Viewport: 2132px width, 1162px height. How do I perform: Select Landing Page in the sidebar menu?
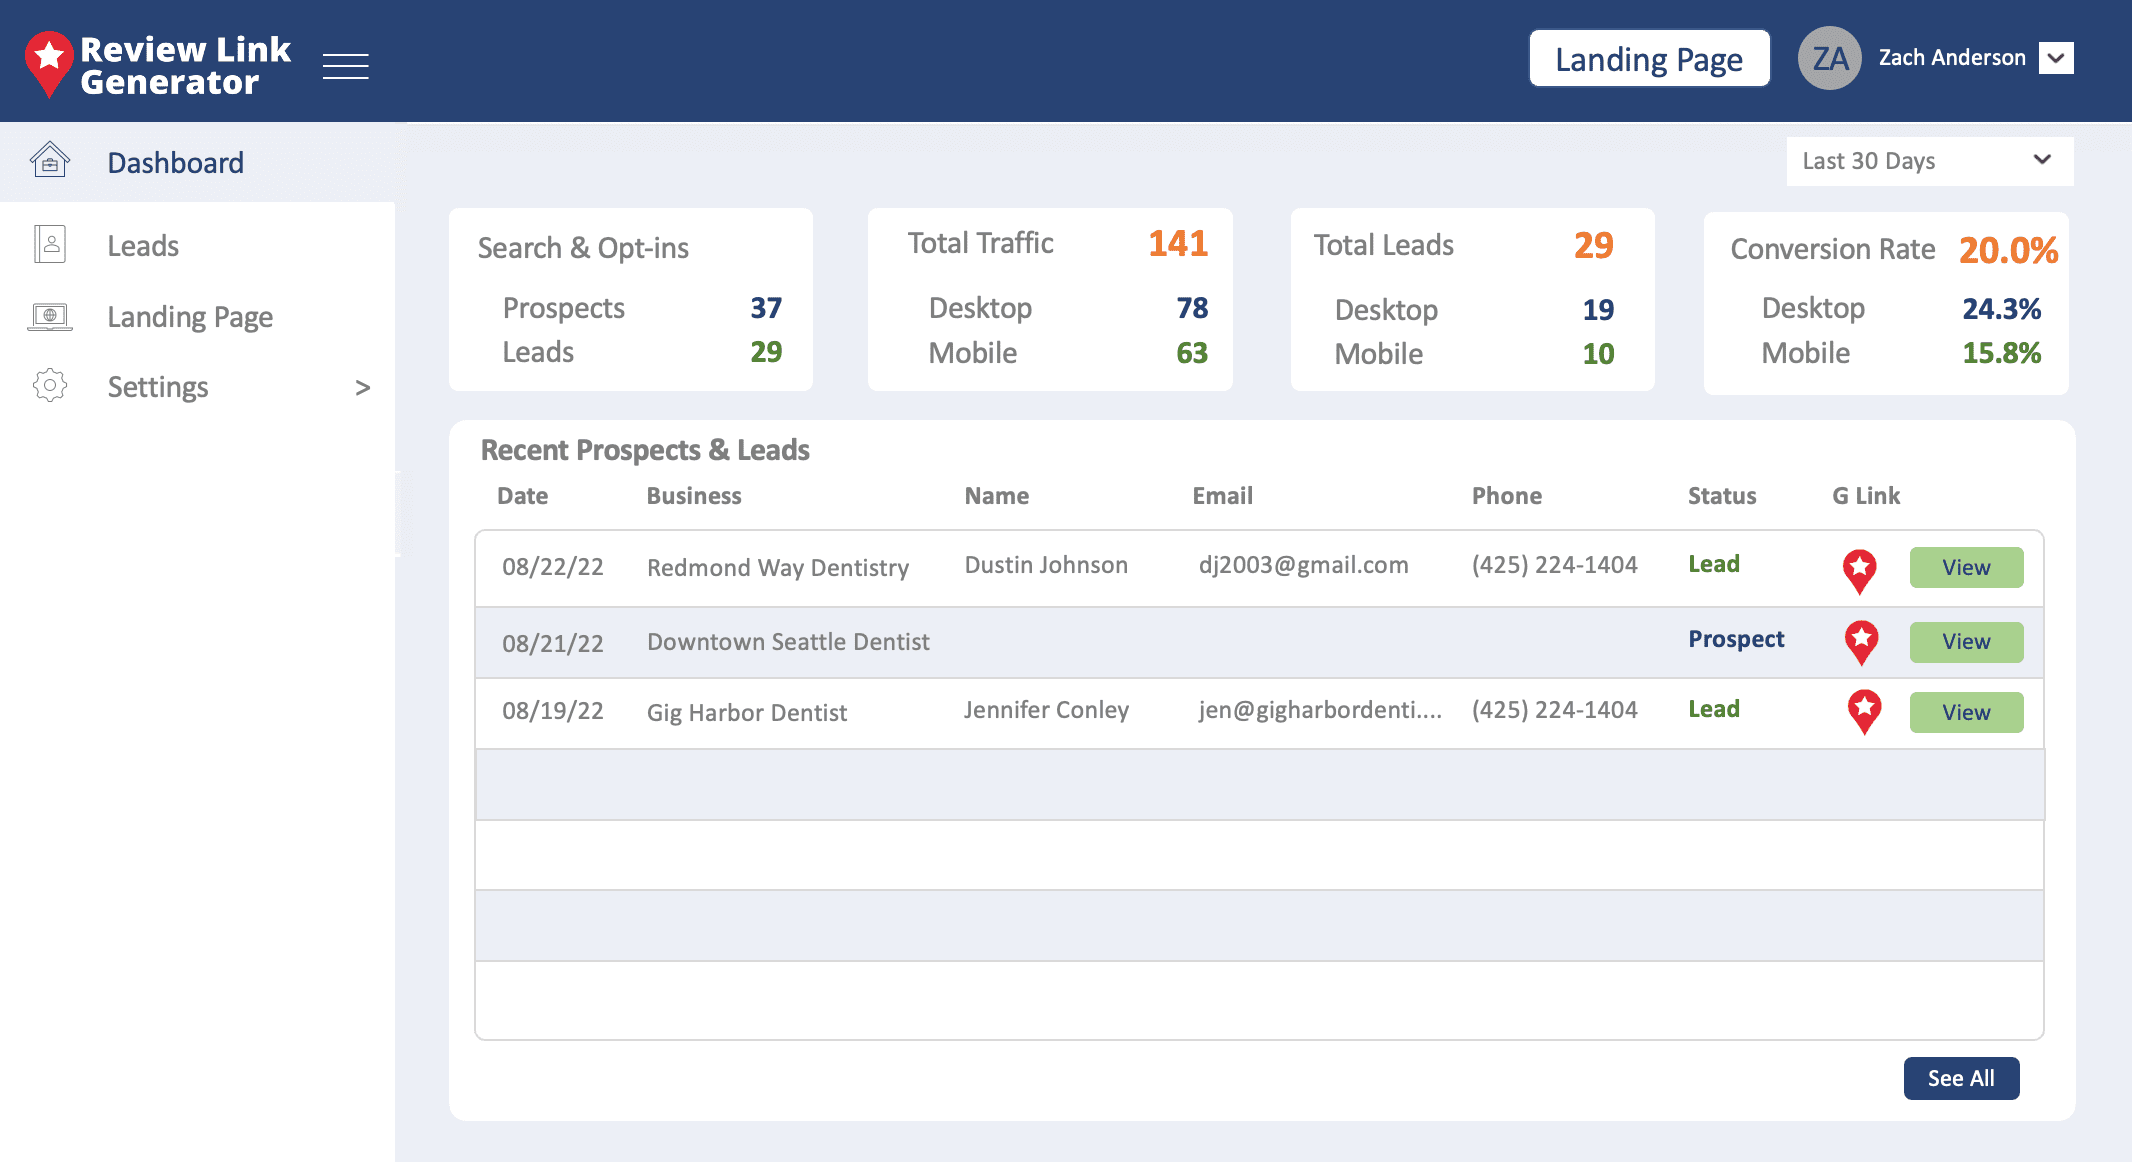coord(190,317)
